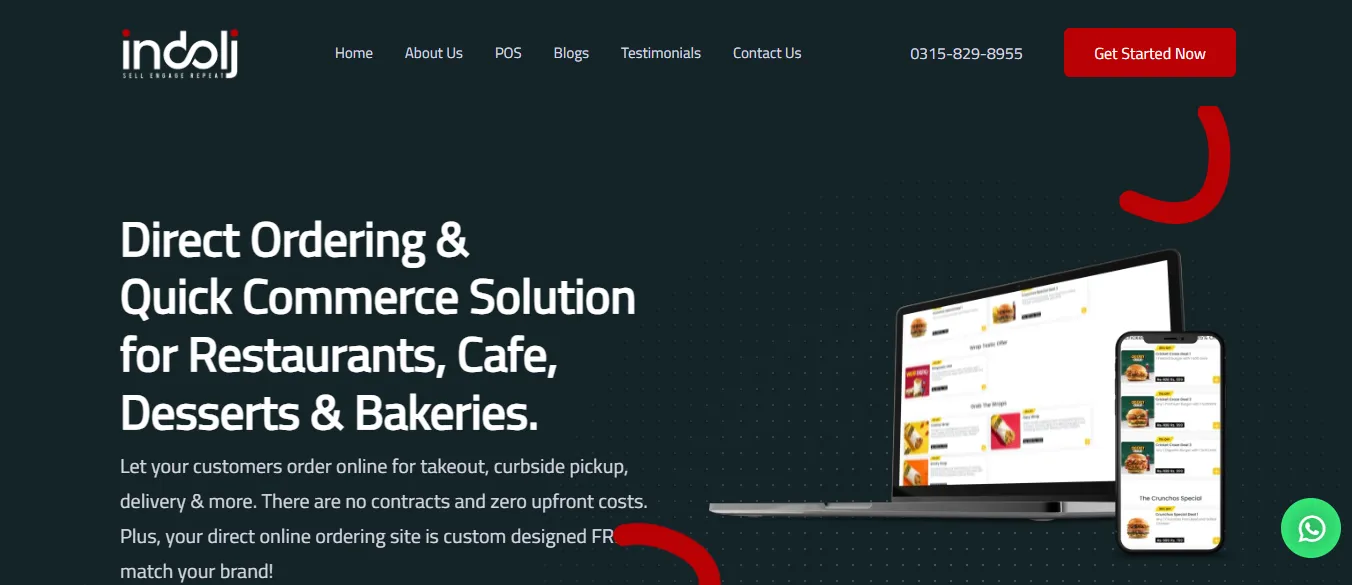Go to Home menu item

[354, 53]
